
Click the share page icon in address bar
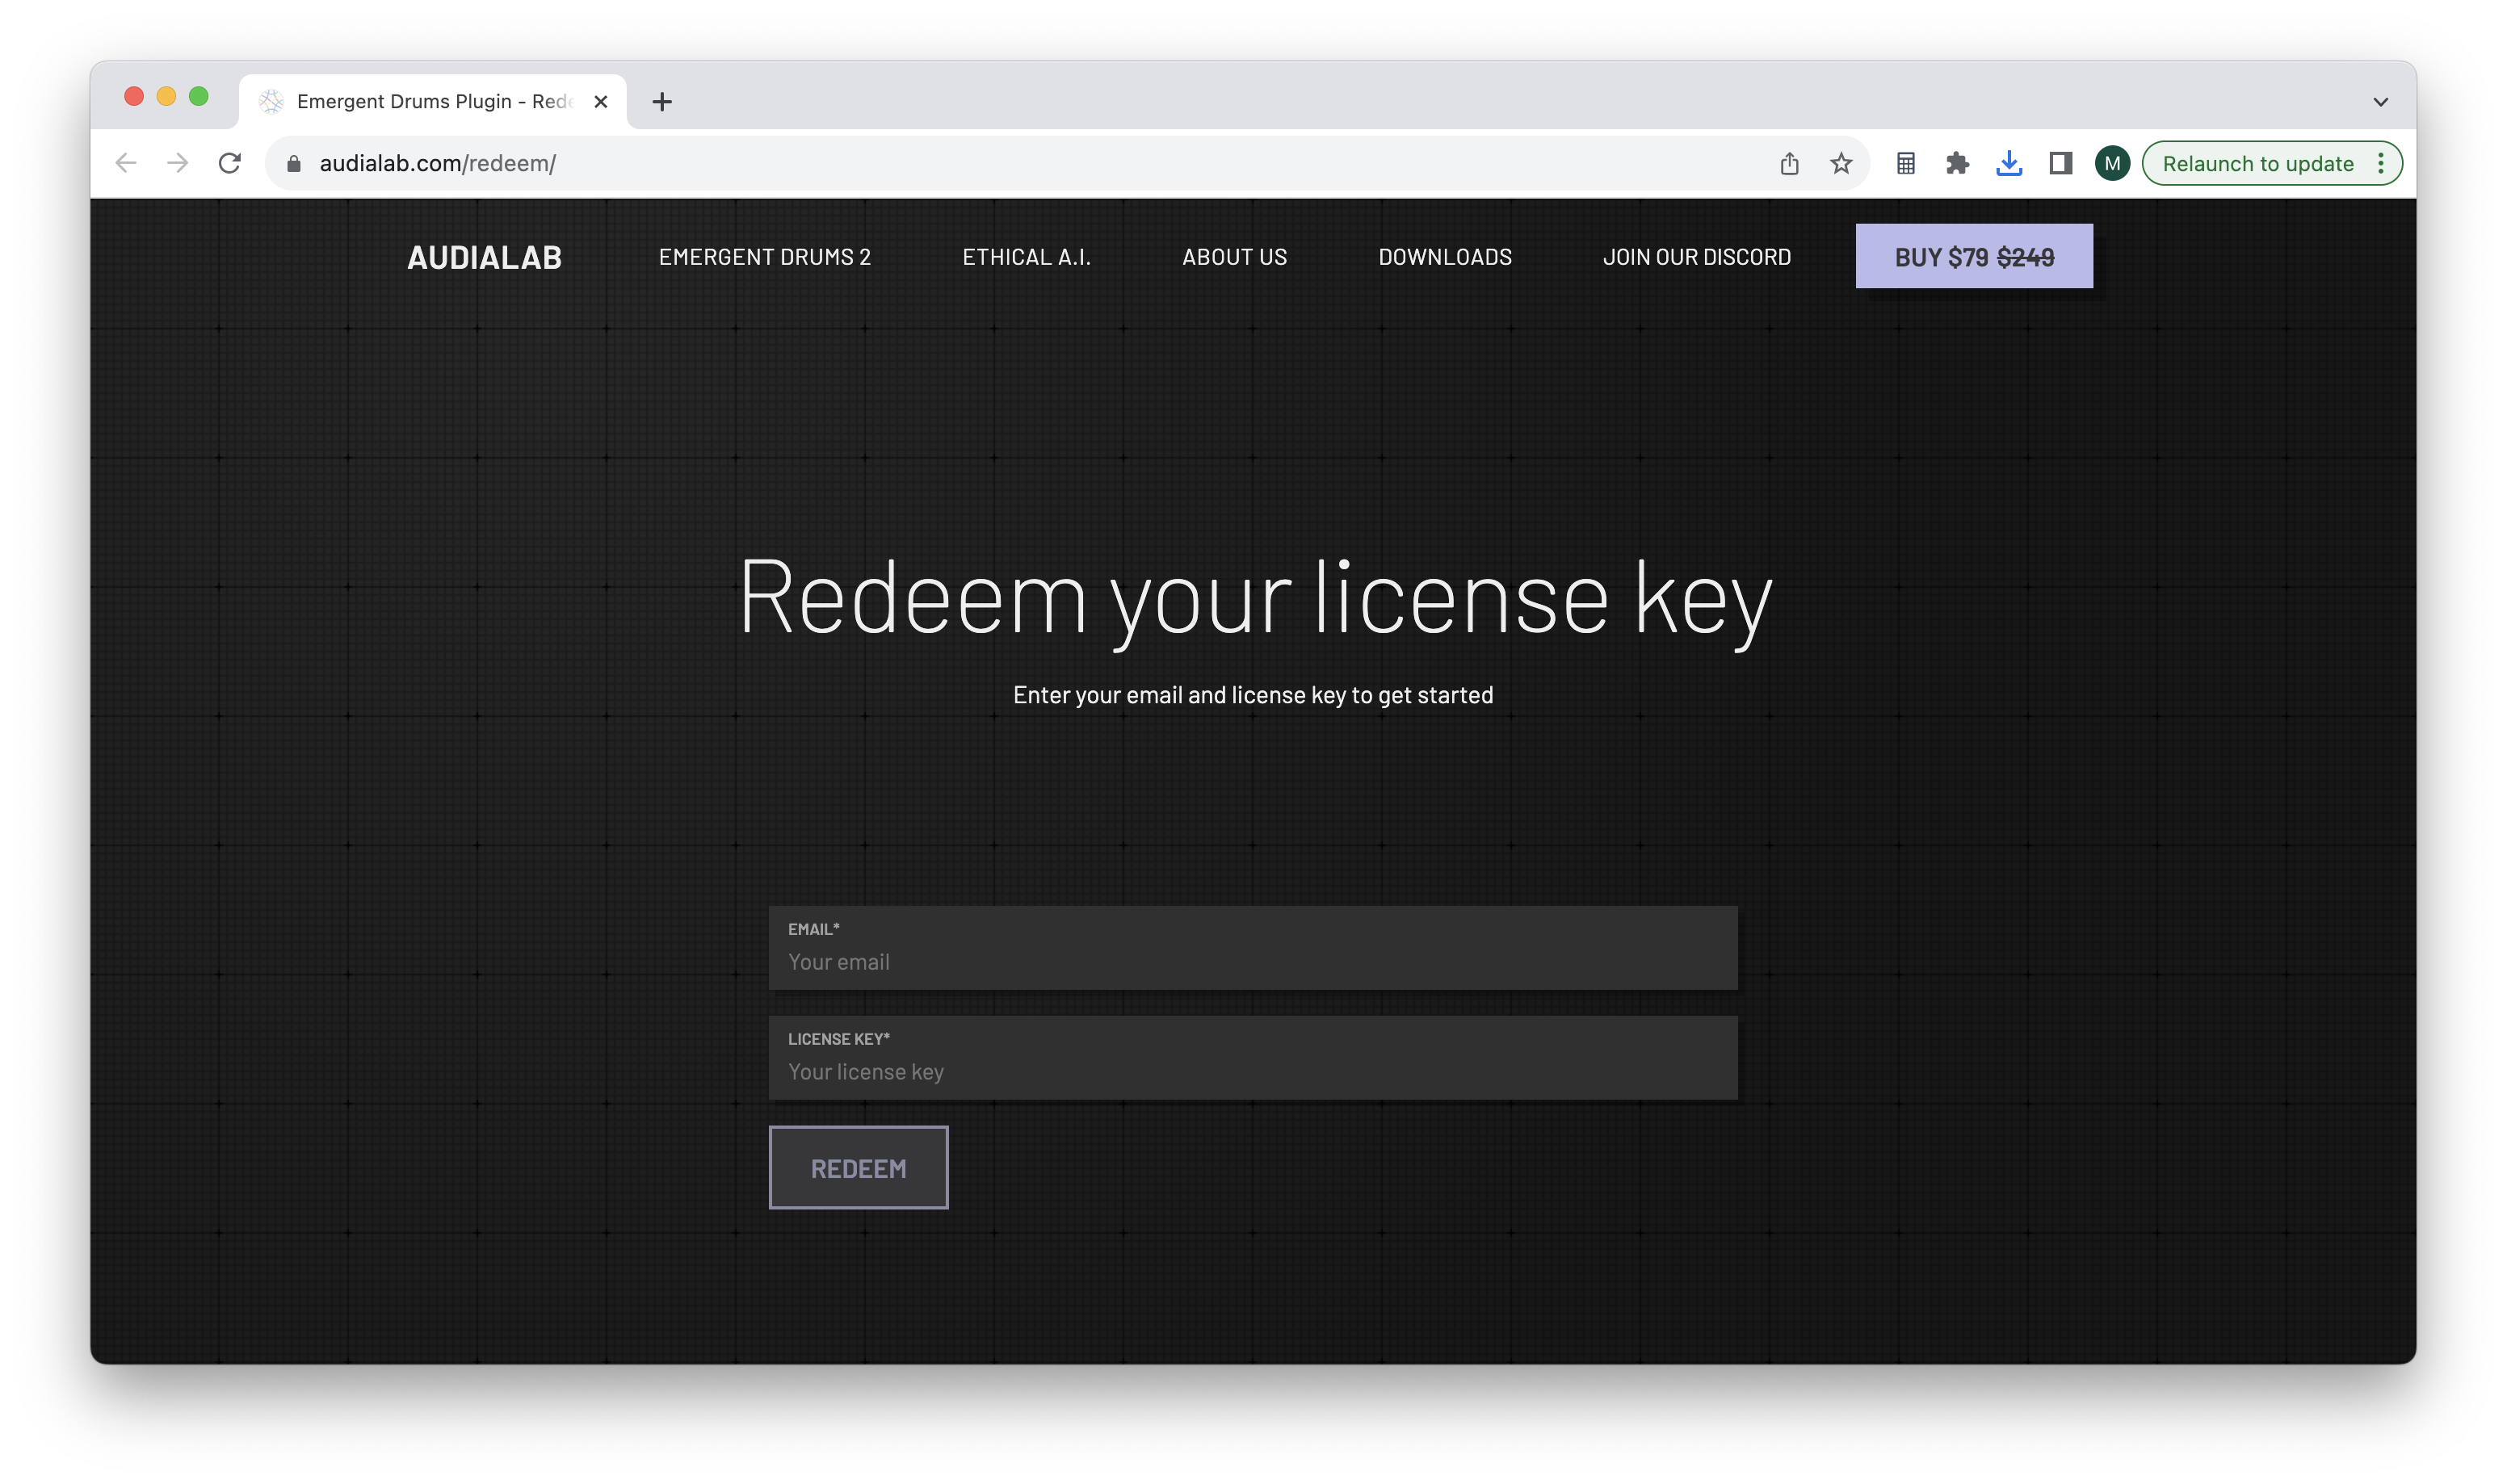1789,163
